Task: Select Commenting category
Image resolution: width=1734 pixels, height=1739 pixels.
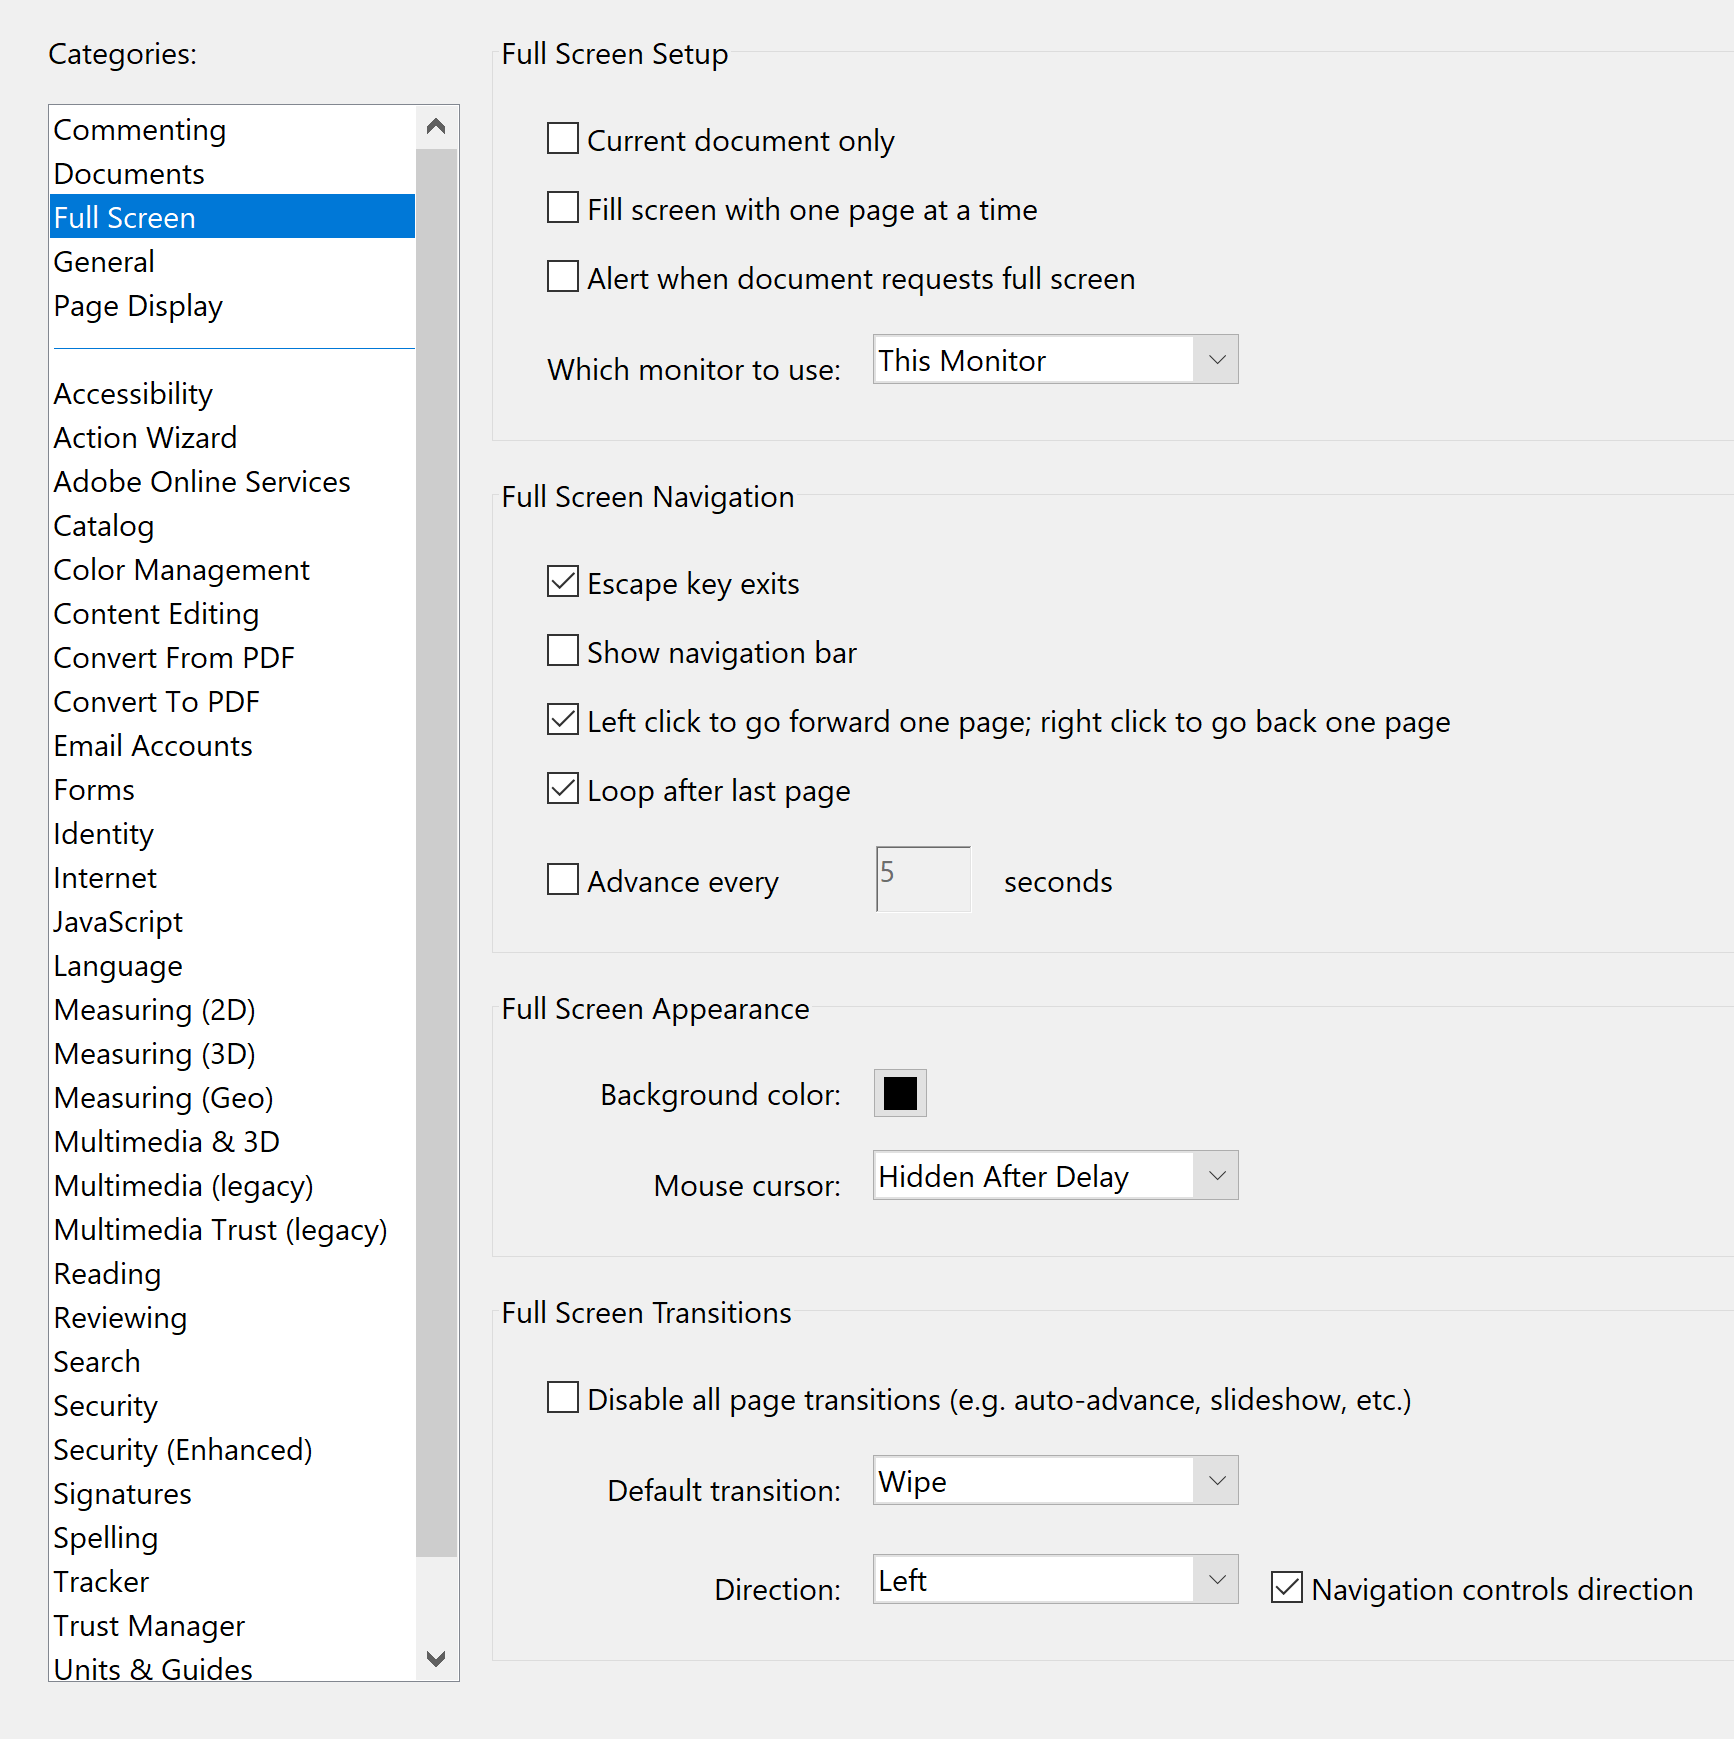Action: [232, 130]
